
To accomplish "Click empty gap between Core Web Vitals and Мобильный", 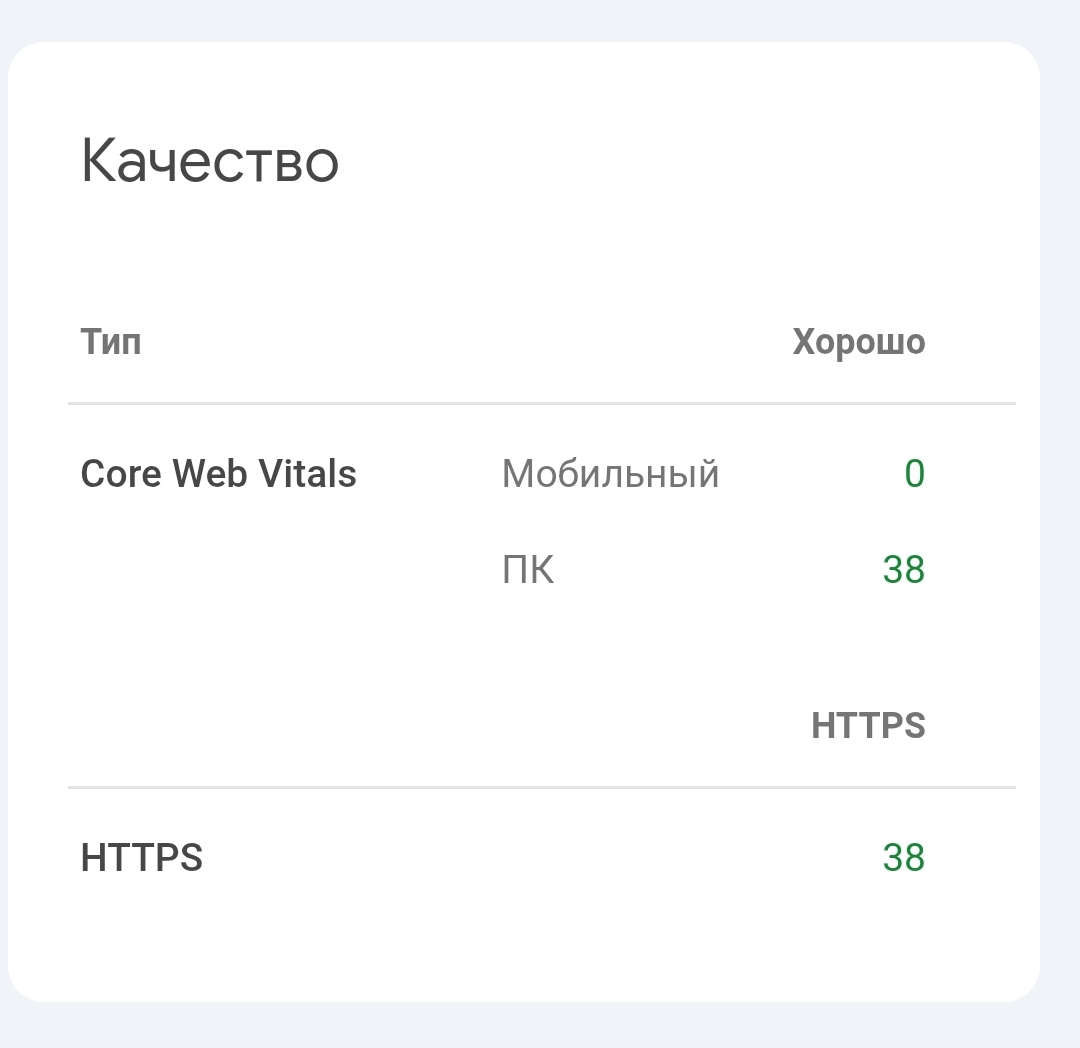I will pyautogui.click(x=429, y=474).
